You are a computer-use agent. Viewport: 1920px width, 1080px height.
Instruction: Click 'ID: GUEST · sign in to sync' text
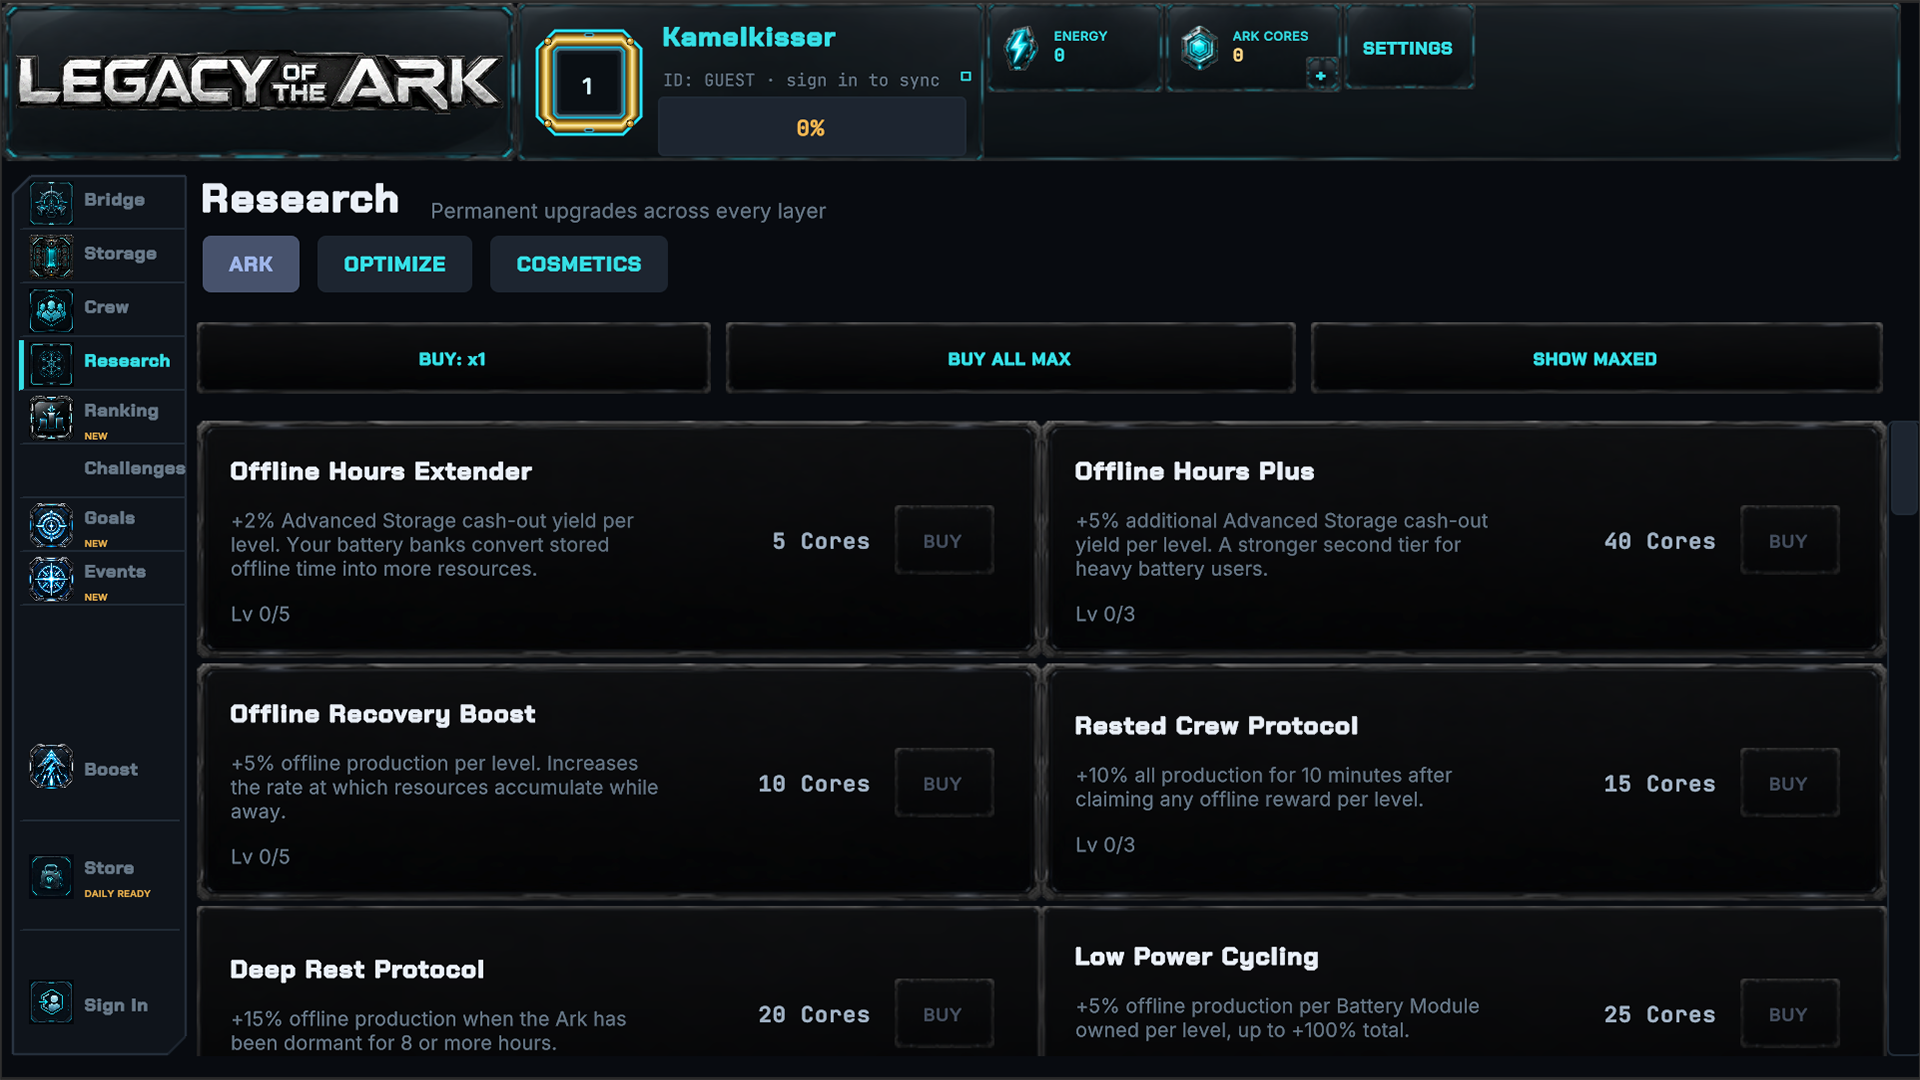coord(801,80)
